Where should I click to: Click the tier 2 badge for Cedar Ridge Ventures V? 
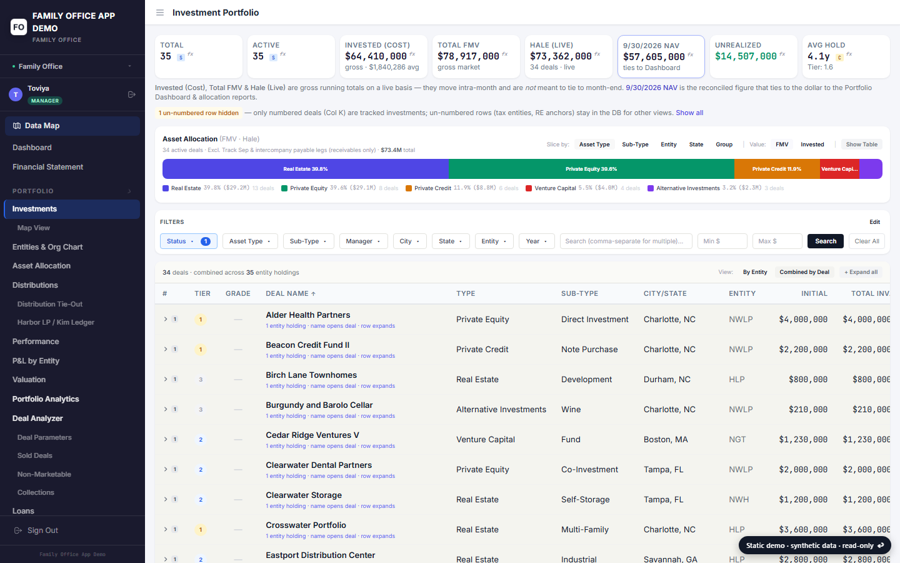pos(200,440)
